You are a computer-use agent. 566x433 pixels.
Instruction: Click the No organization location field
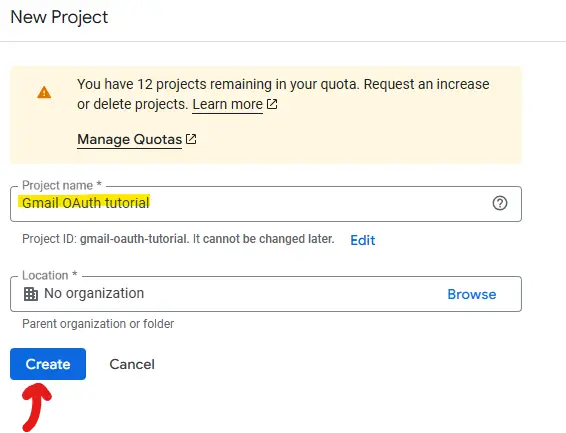coord(266,294)
